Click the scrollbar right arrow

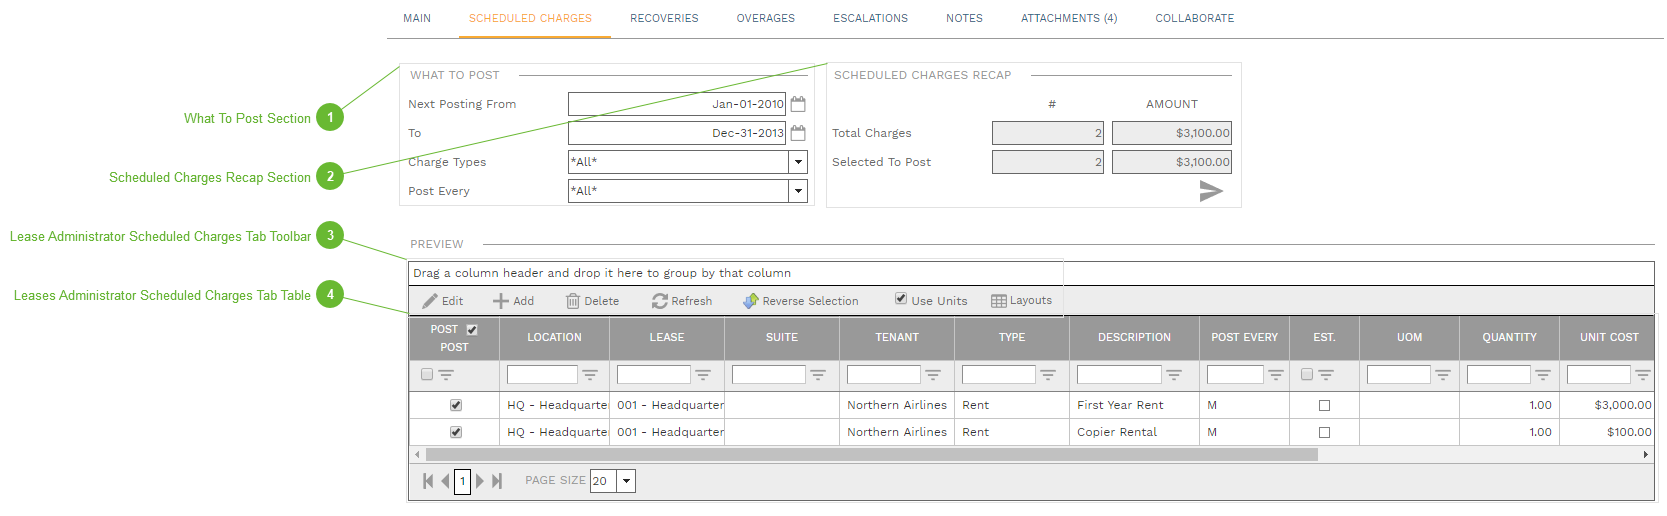1646,454
